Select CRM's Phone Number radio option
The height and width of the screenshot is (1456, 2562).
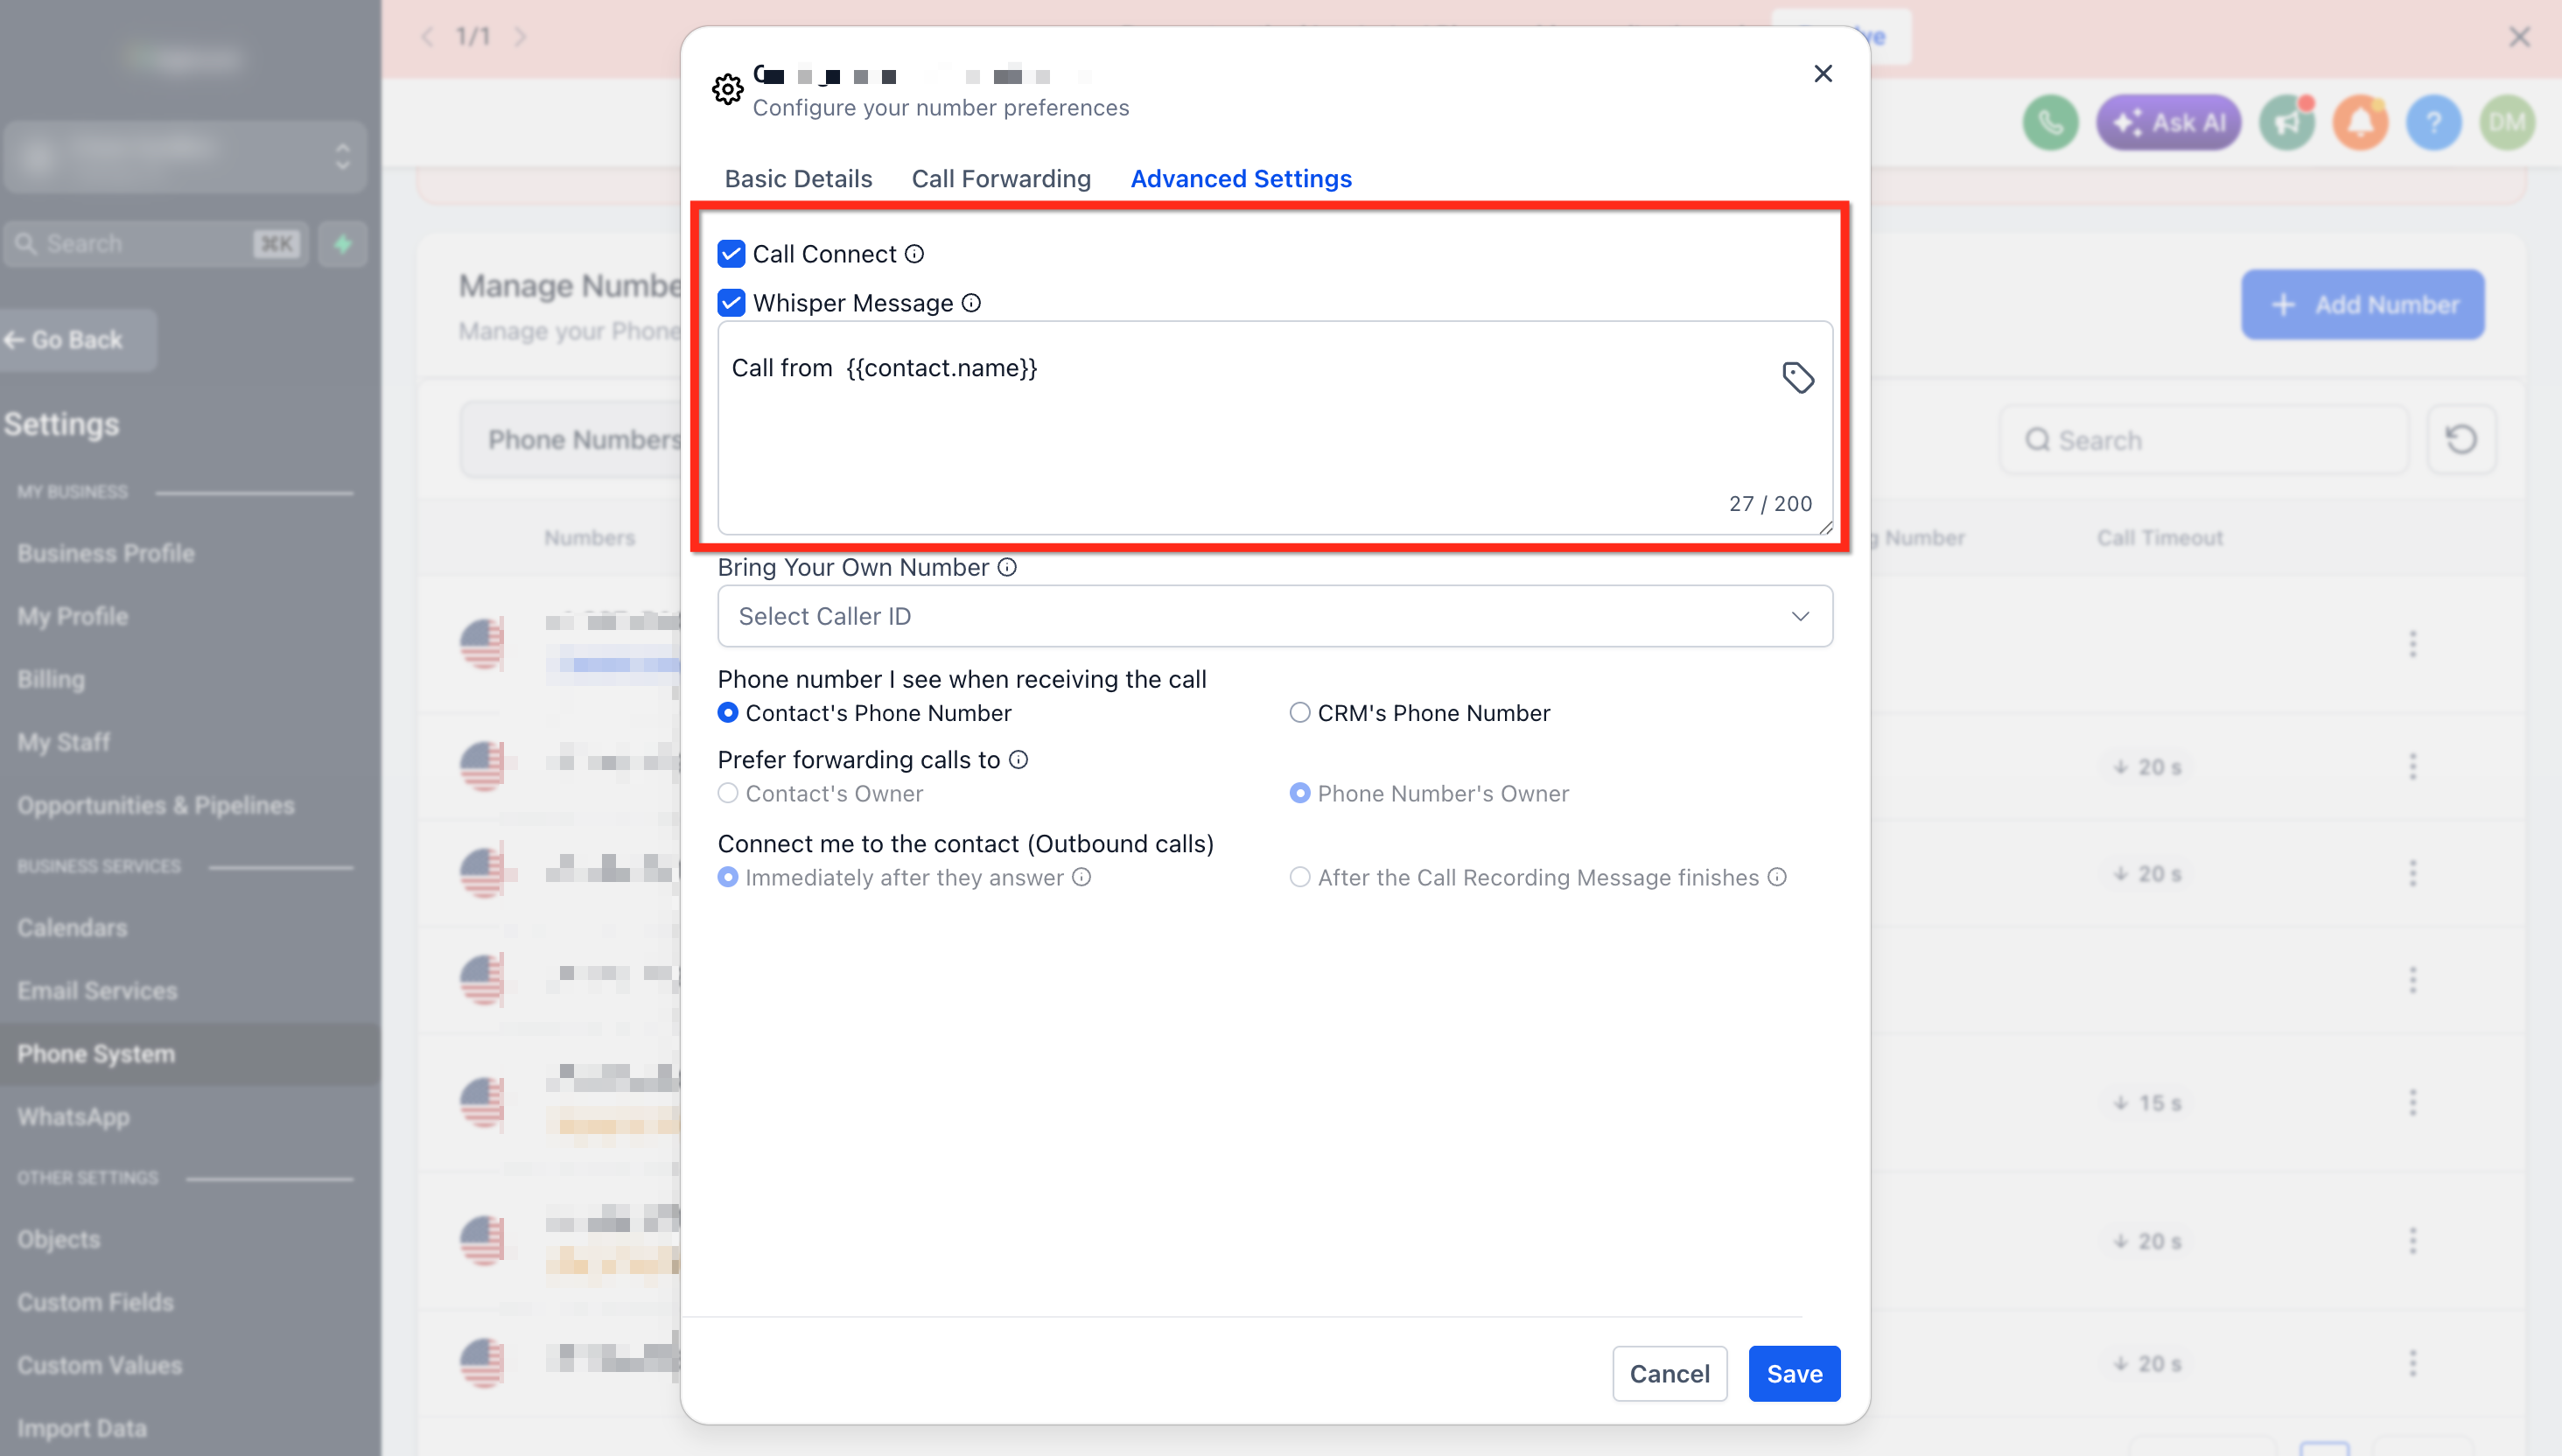(1299, 713)
